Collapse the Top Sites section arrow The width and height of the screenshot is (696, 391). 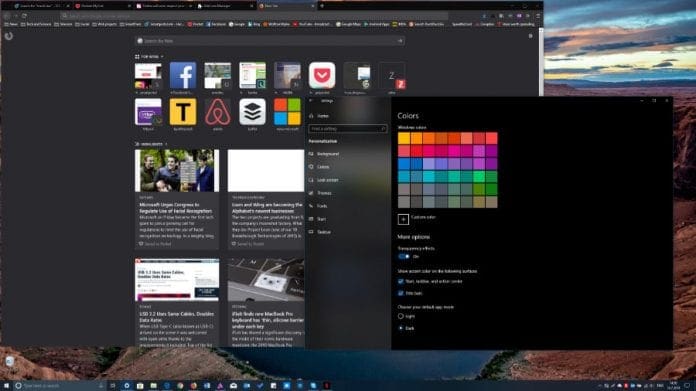(x=162, y=57)
